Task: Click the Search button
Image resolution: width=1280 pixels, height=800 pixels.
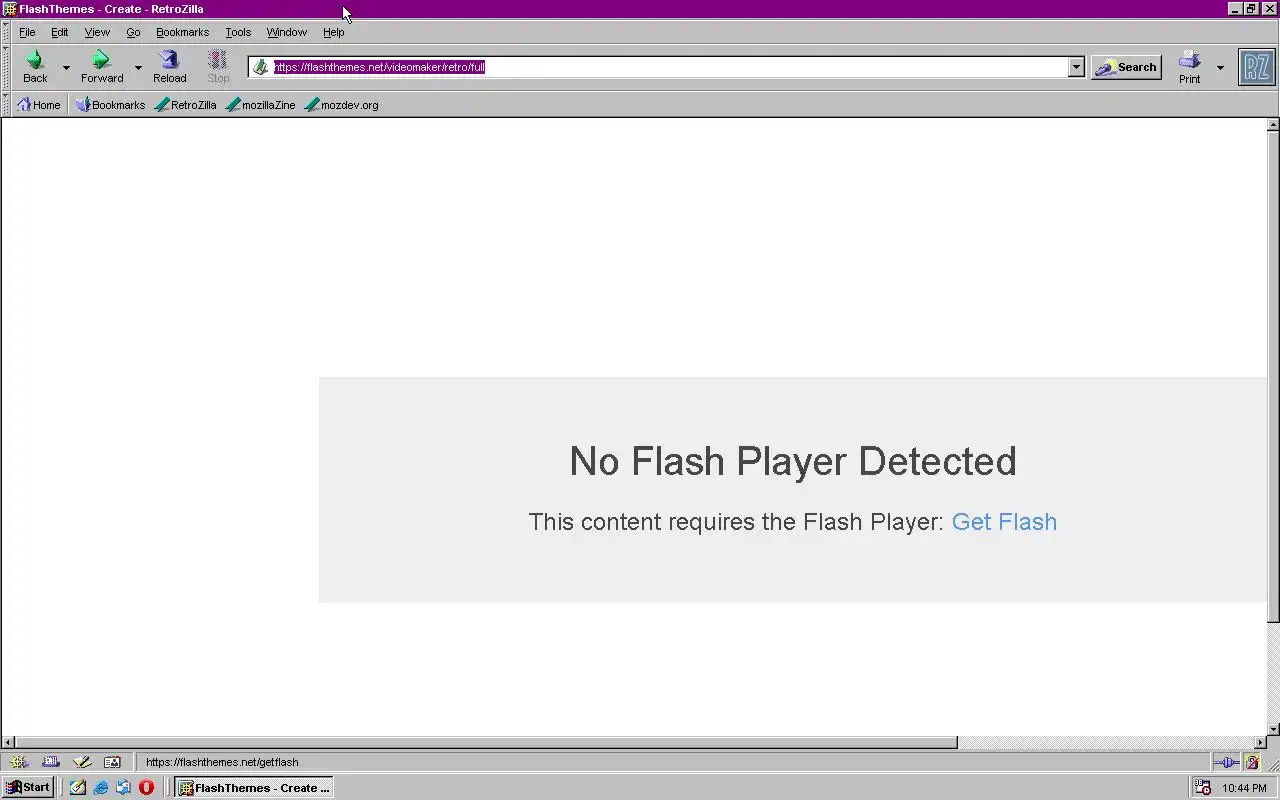Action: [1126, 67]
